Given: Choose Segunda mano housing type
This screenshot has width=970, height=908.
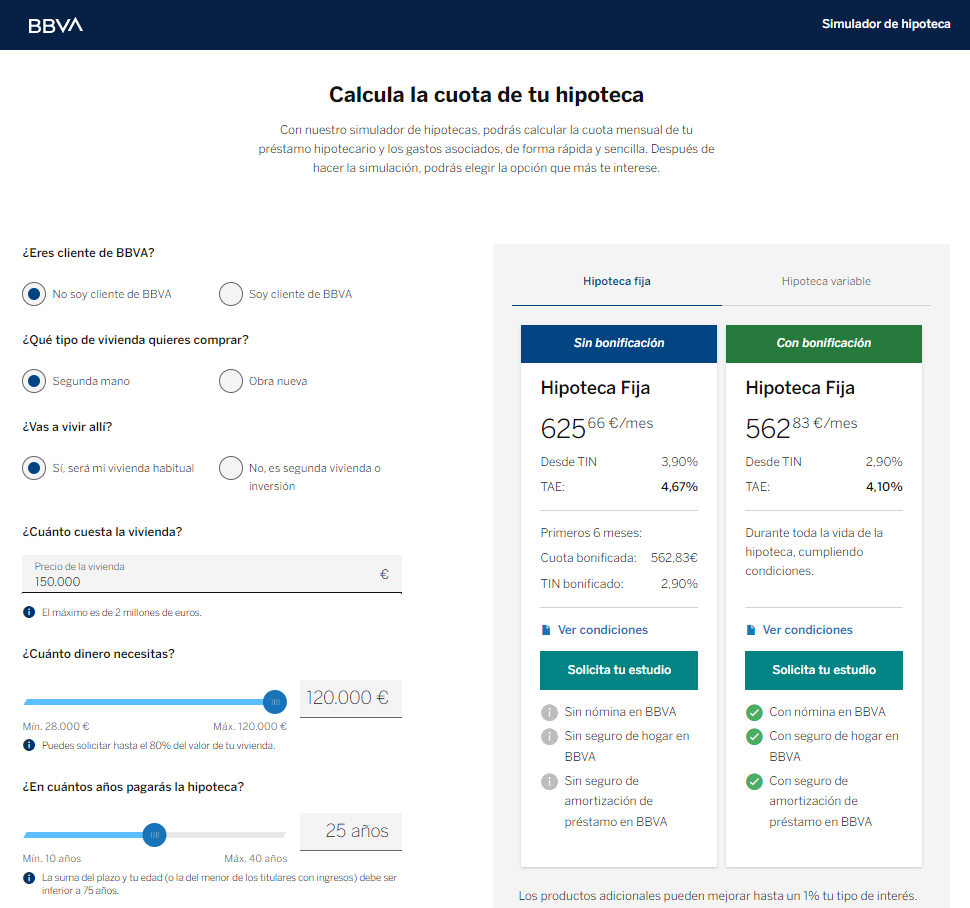Looking at the screenshot, I should (34, 381).
